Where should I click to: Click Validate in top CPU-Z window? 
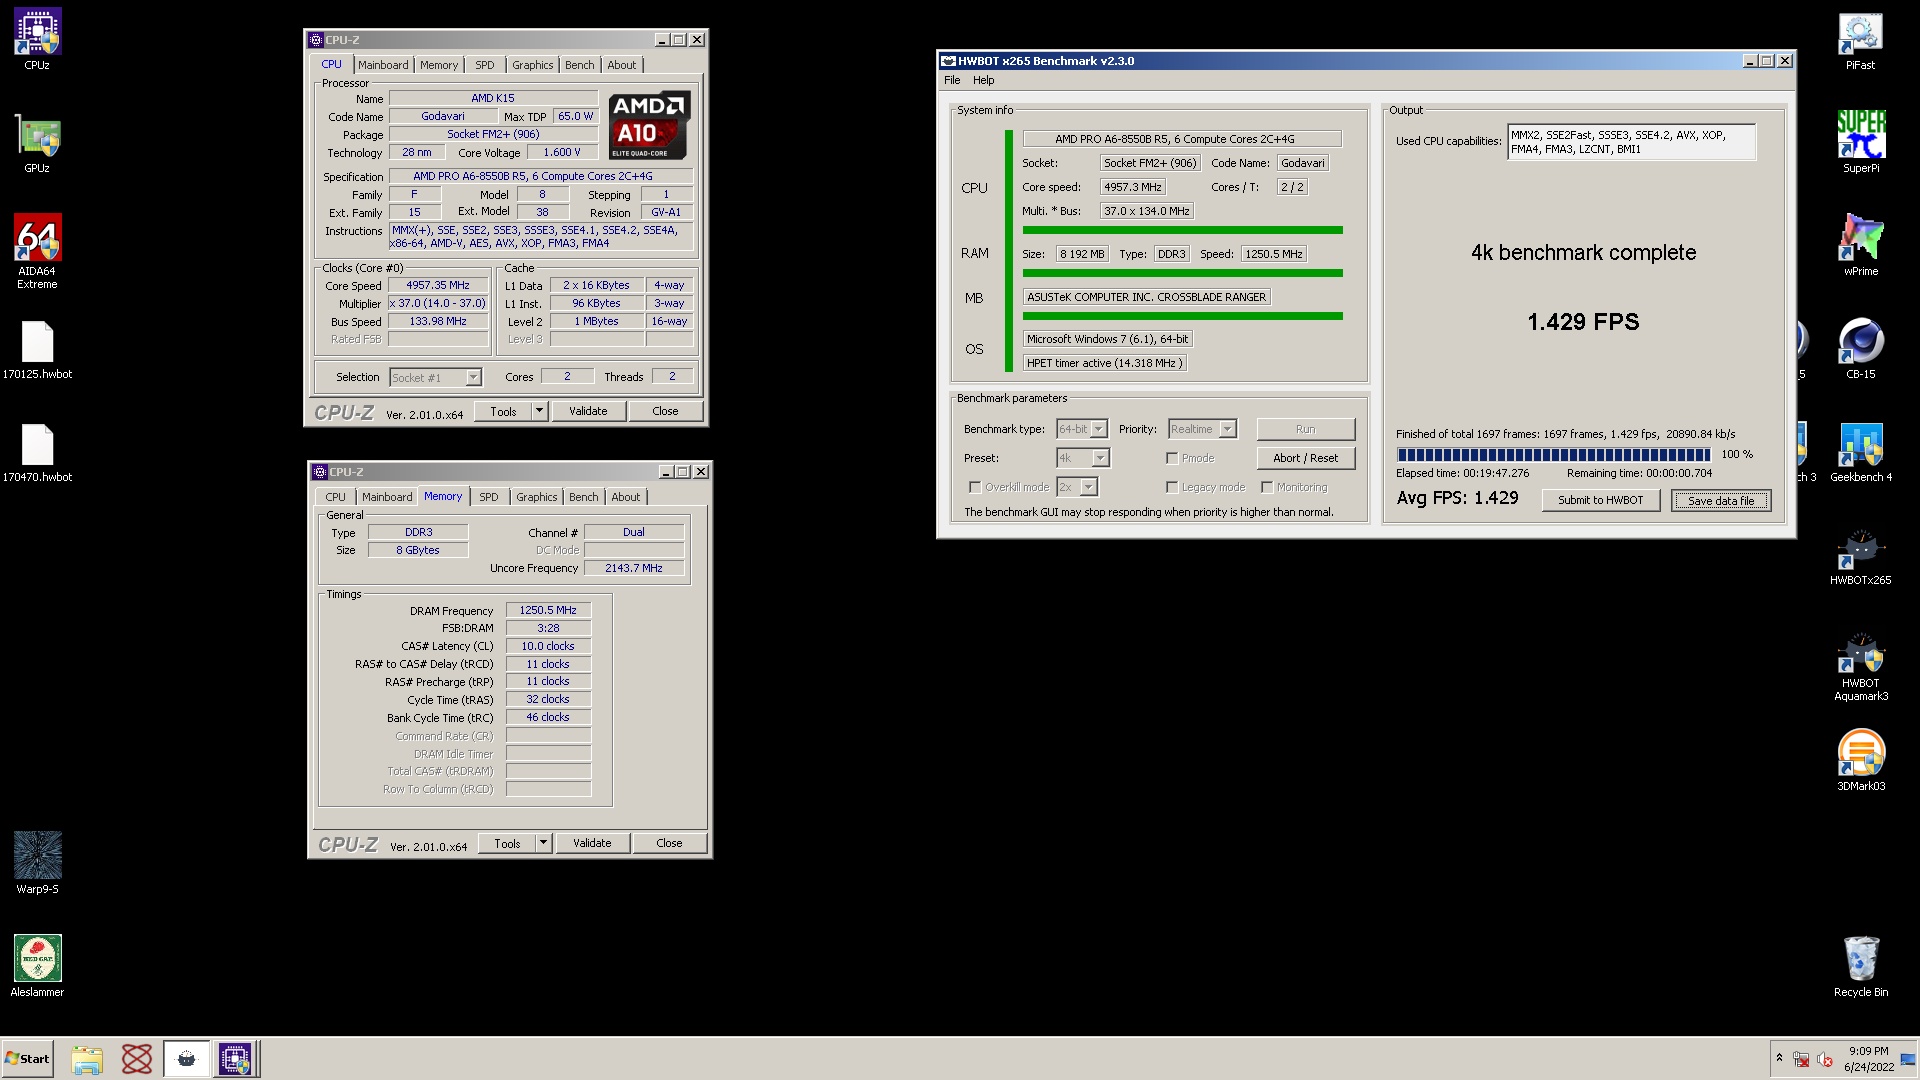pyautogui.click(x=588, y=411)
